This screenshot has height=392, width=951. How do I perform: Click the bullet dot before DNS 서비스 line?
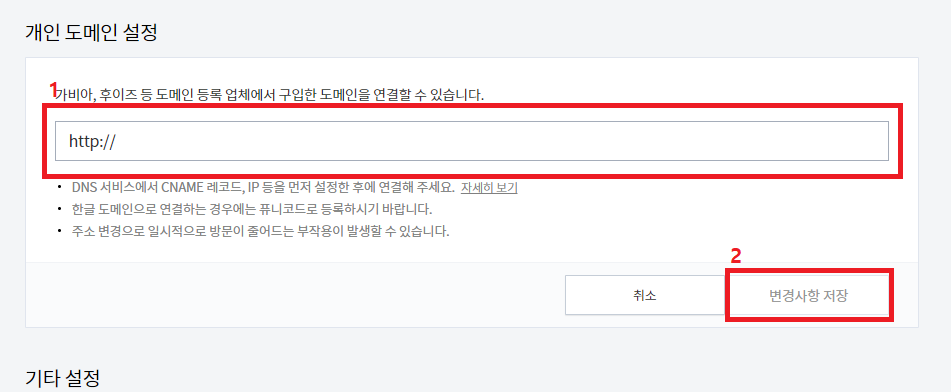(x=58, y=188)
